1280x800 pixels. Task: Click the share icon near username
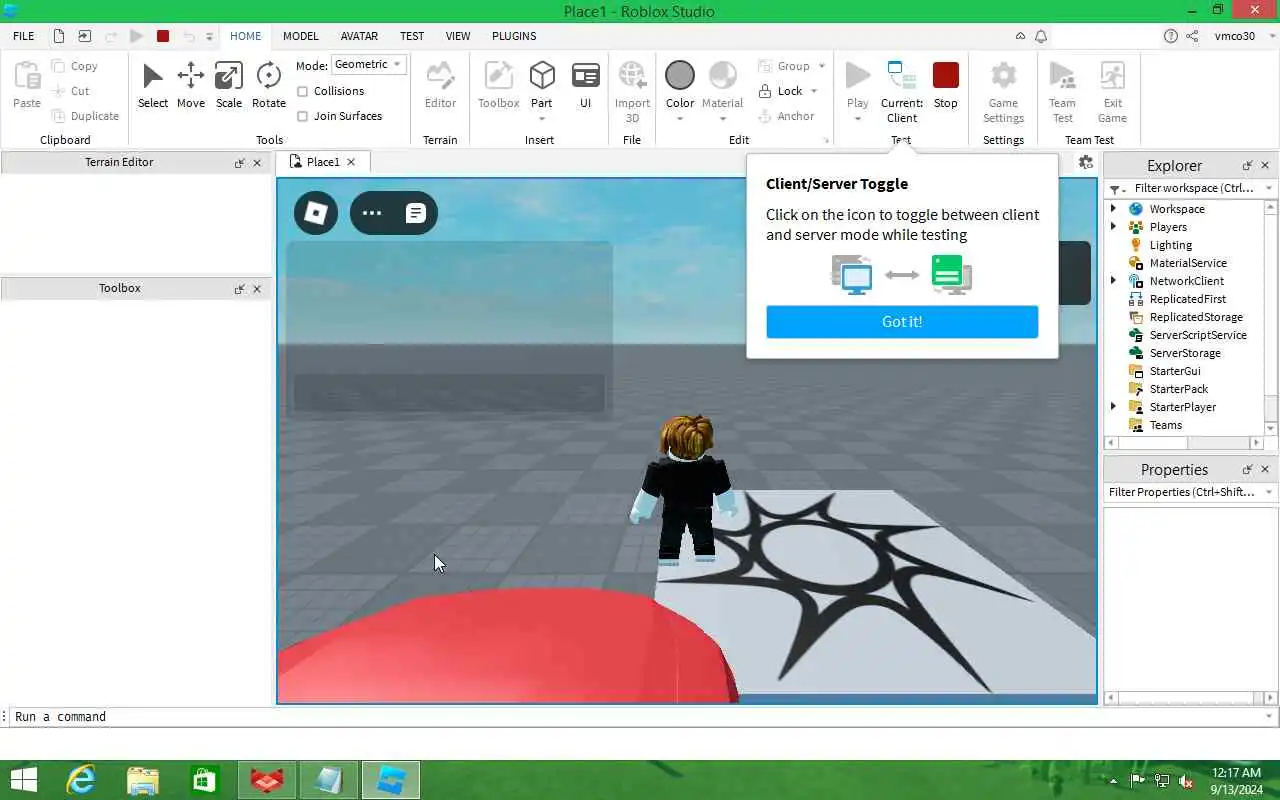click(x=1192, y=36)
